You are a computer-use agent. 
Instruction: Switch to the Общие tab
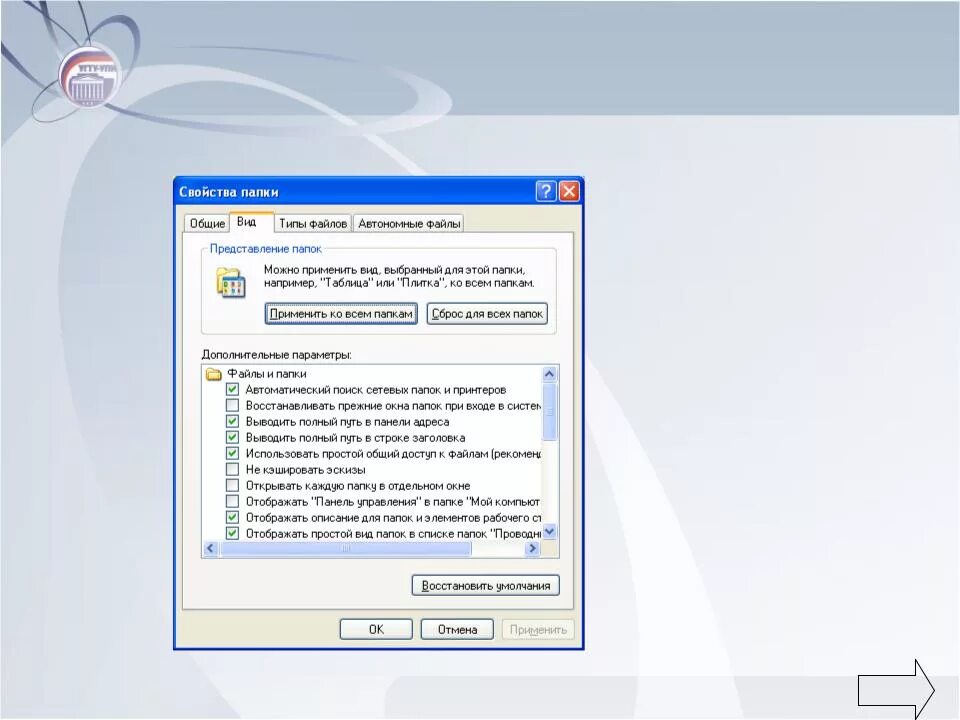pos(206,223)
